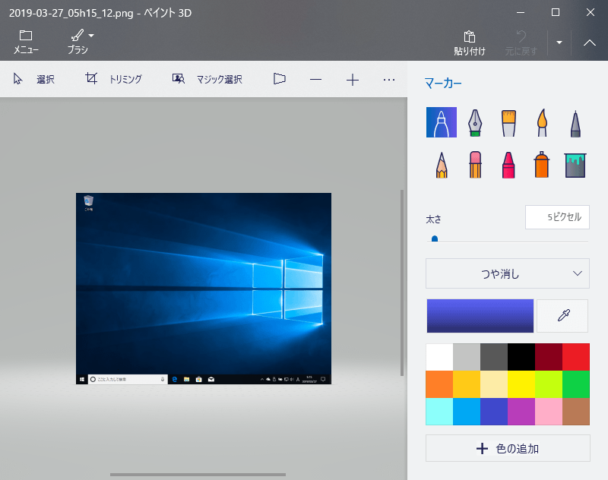The image size is (608, 480).
Task: Choose the bright red color swatch
Action: pos(576,357)
